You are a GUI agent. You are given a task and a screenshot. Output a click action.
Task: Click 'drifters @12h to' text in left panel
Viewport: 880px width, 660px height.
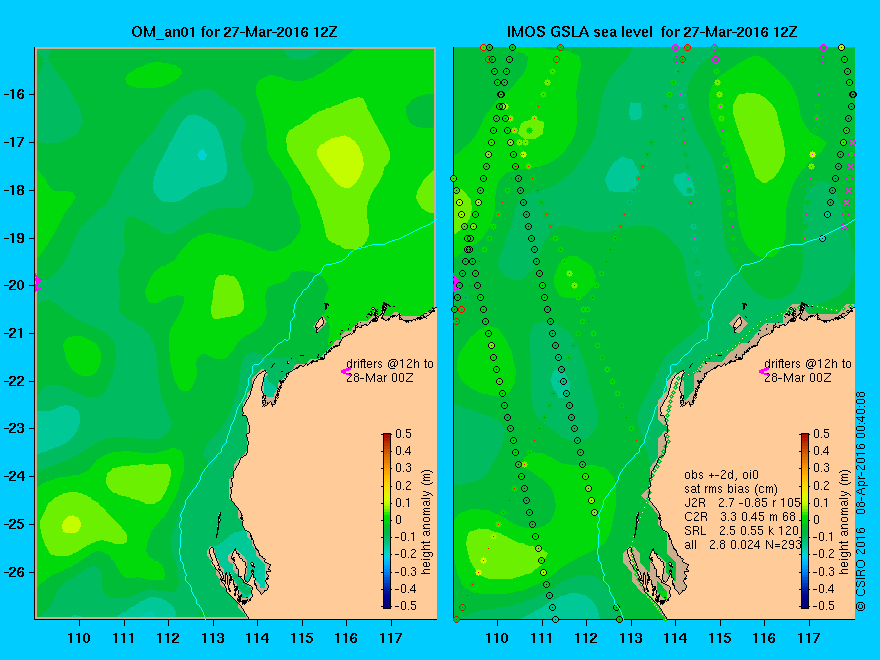[x=389, y=364]
